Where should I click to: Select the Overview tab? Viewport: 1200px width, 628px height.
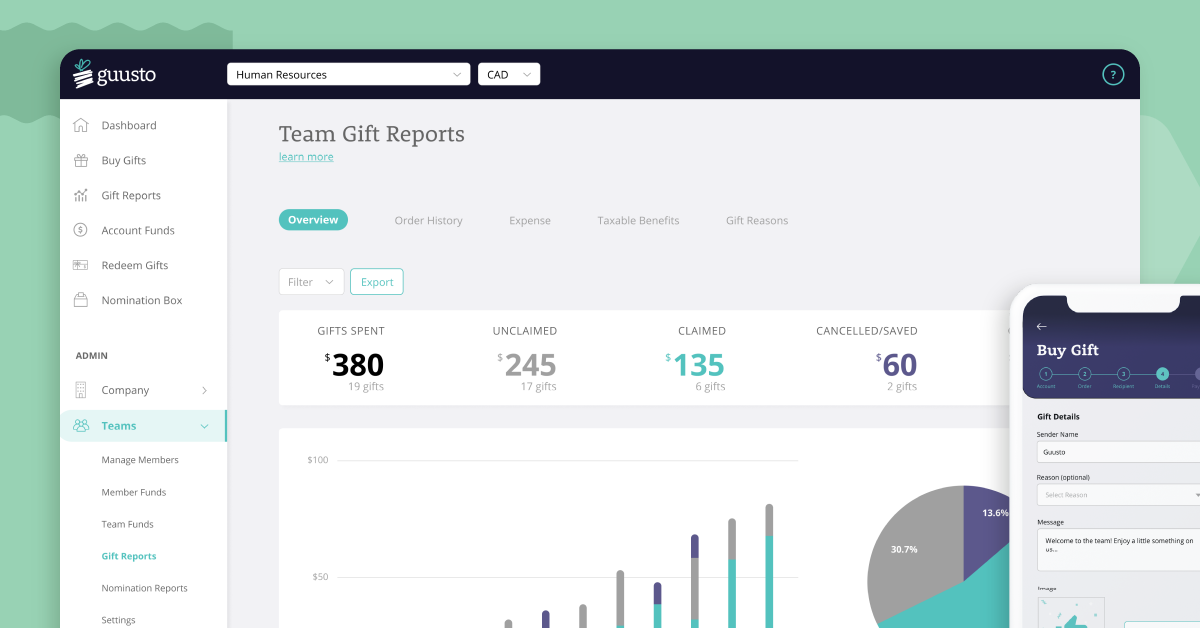point(313,220)
